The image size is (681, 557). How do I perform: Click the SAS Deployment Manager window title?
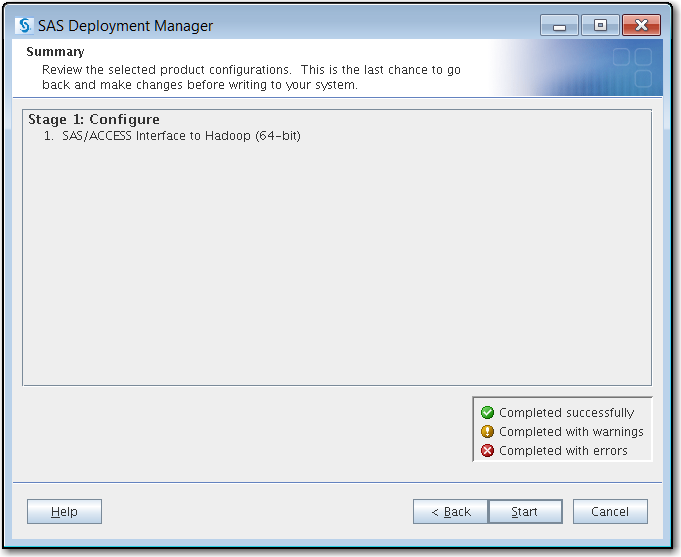126,26
